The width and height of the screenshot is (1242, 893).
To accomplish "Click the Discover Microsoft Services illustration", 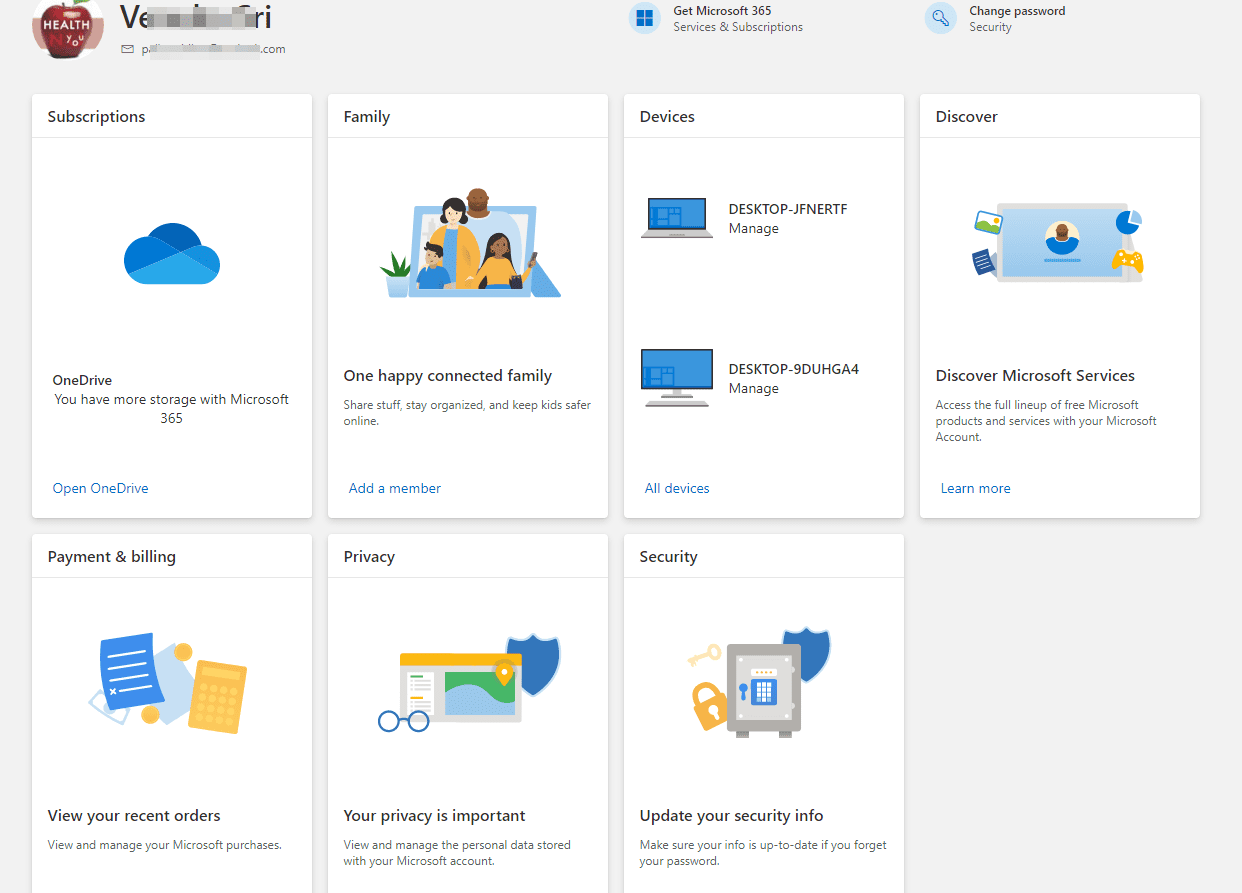I will (x=1058, y=245).
